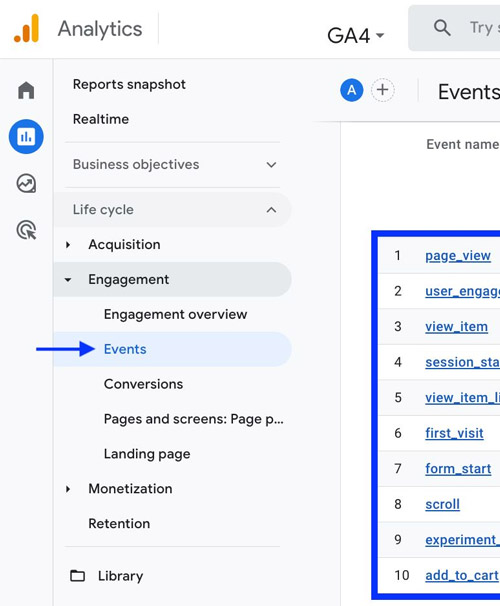The height and width of the screenshot is (606, 500).
Task: Open the page_view event link
Action: pyautogui.click(x=458, y=255)
